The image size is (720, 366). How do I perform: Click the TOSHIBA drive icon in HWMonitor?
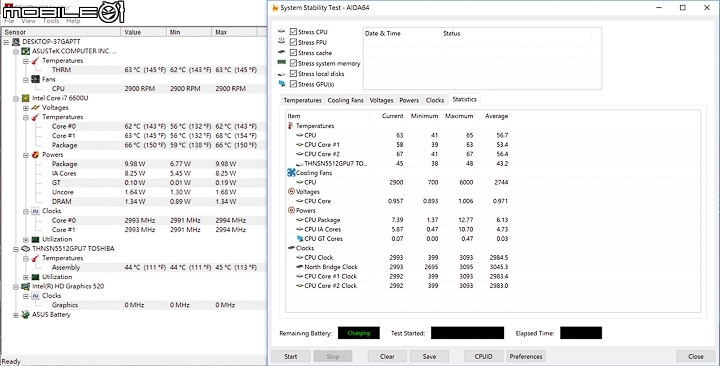point(26,249)
